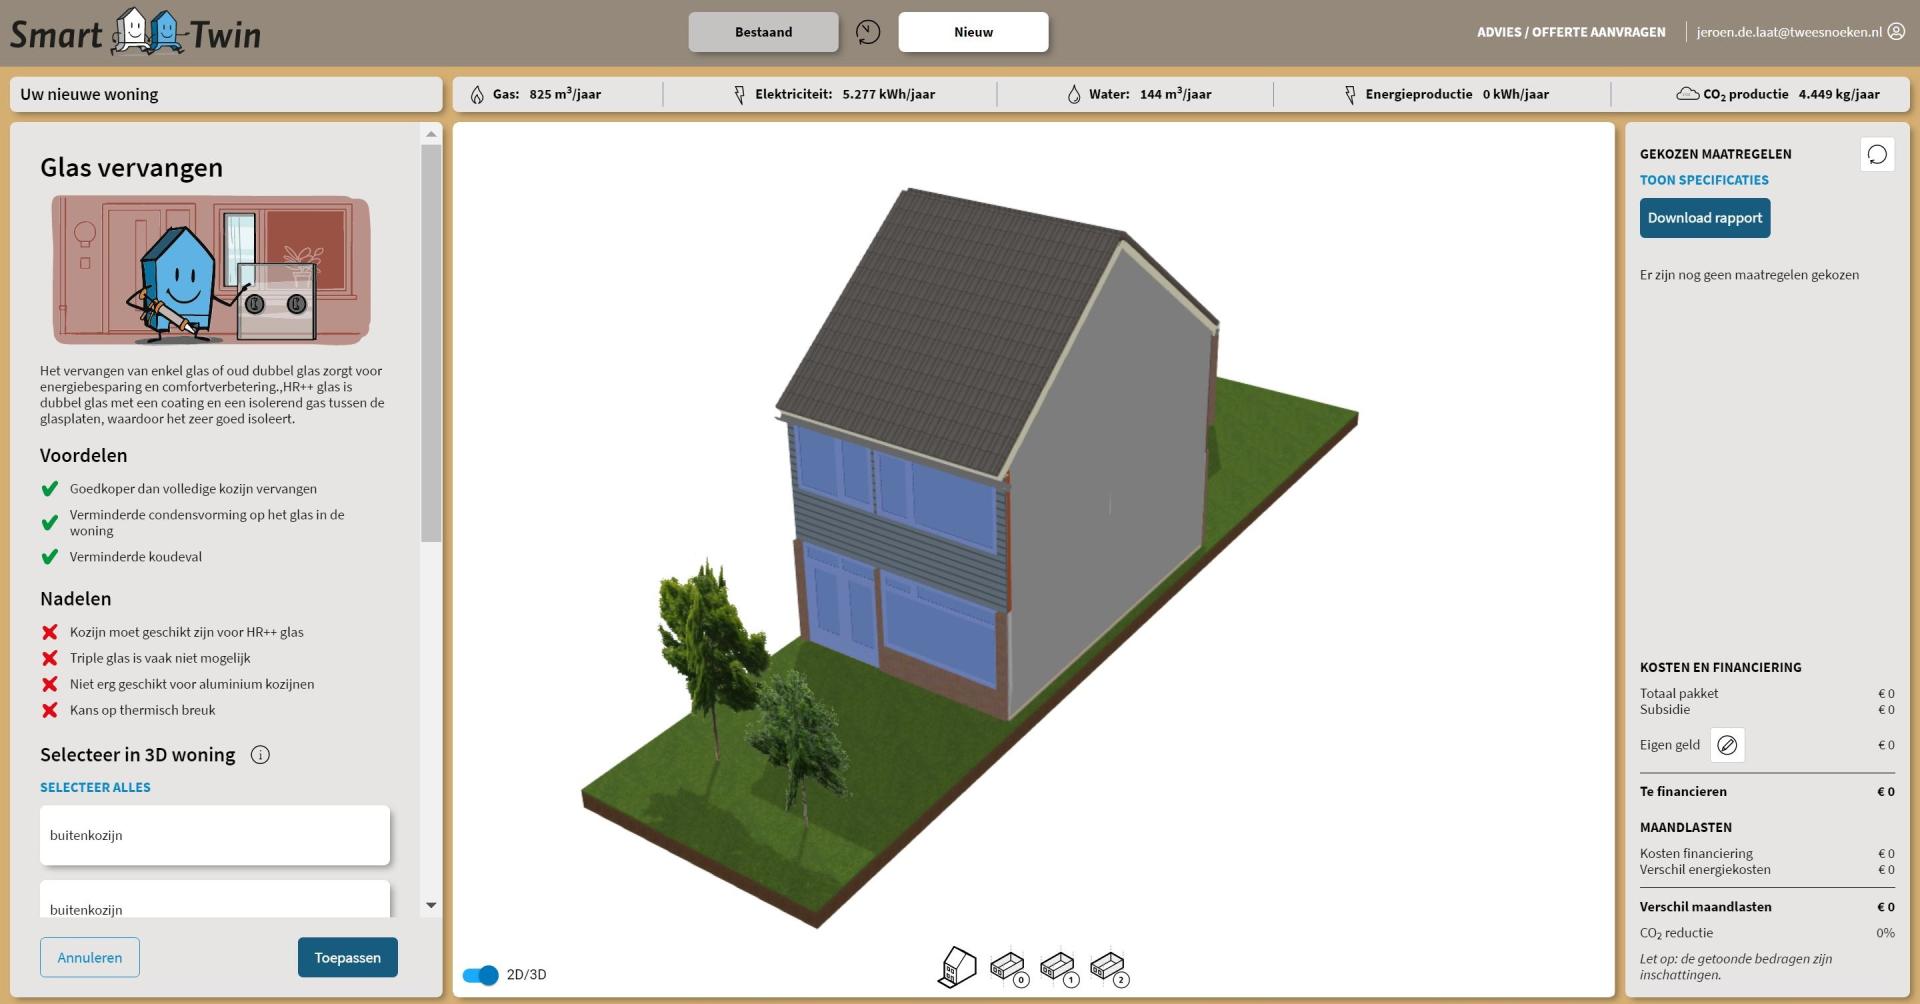Select the floor 0 view icon

[1008, 967]
